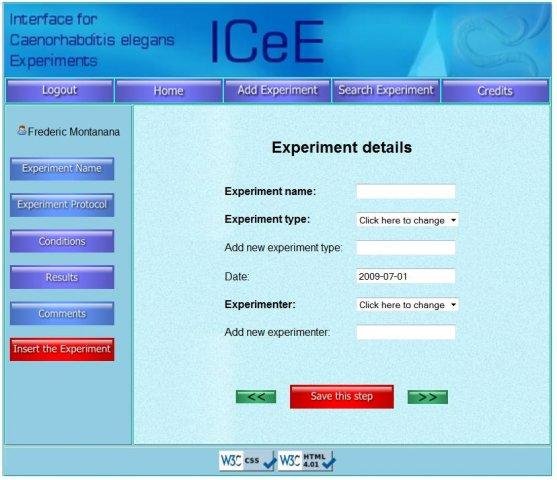The height and width of the screenshot is (480, 557).
Task: Open the Experimenter dropdown
Action: point(407,305)
